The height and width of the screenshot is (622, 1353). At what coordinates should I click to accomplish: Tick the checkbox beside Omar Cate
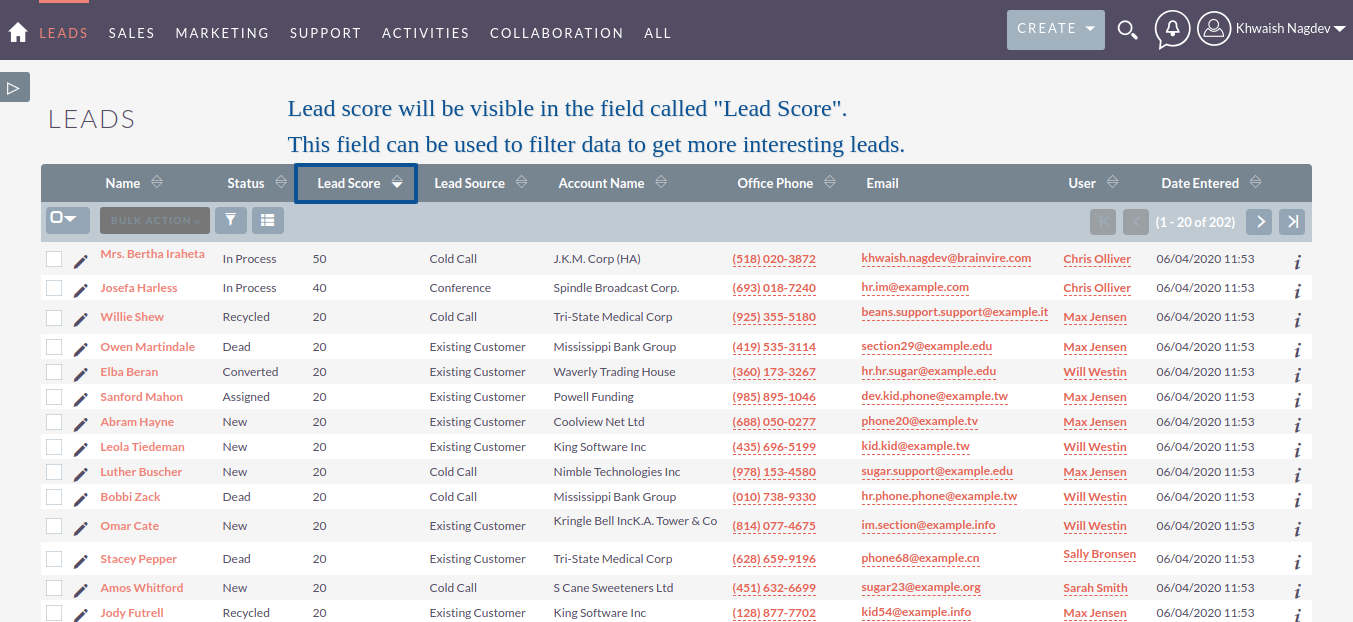coord(54,526)
